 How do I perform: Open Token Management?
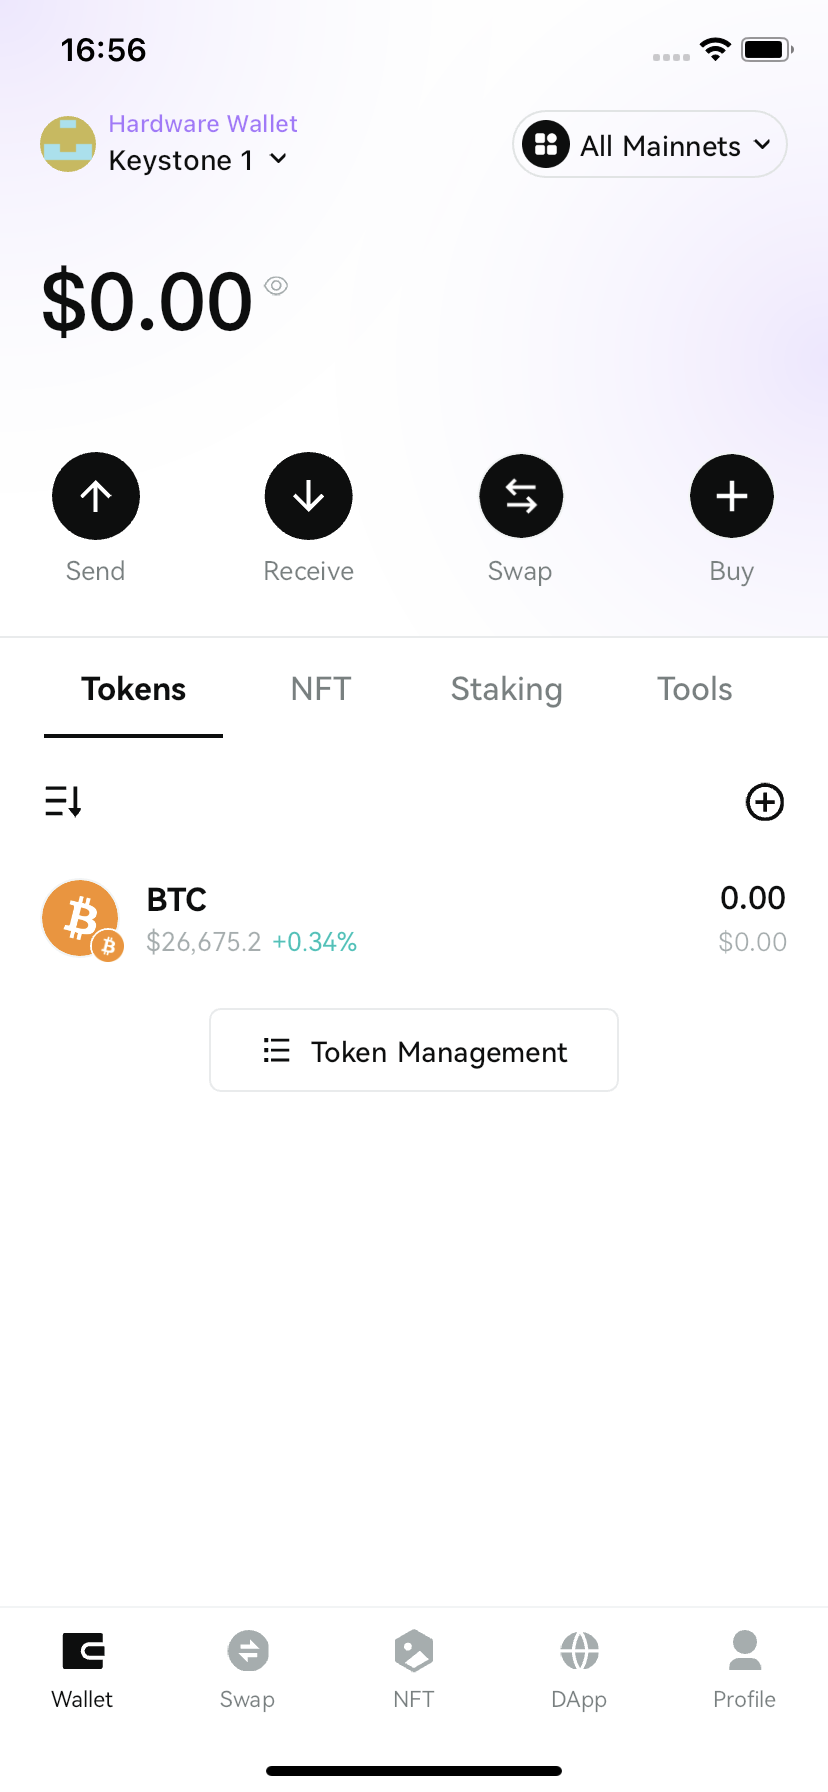click(x=414, y=1051)
